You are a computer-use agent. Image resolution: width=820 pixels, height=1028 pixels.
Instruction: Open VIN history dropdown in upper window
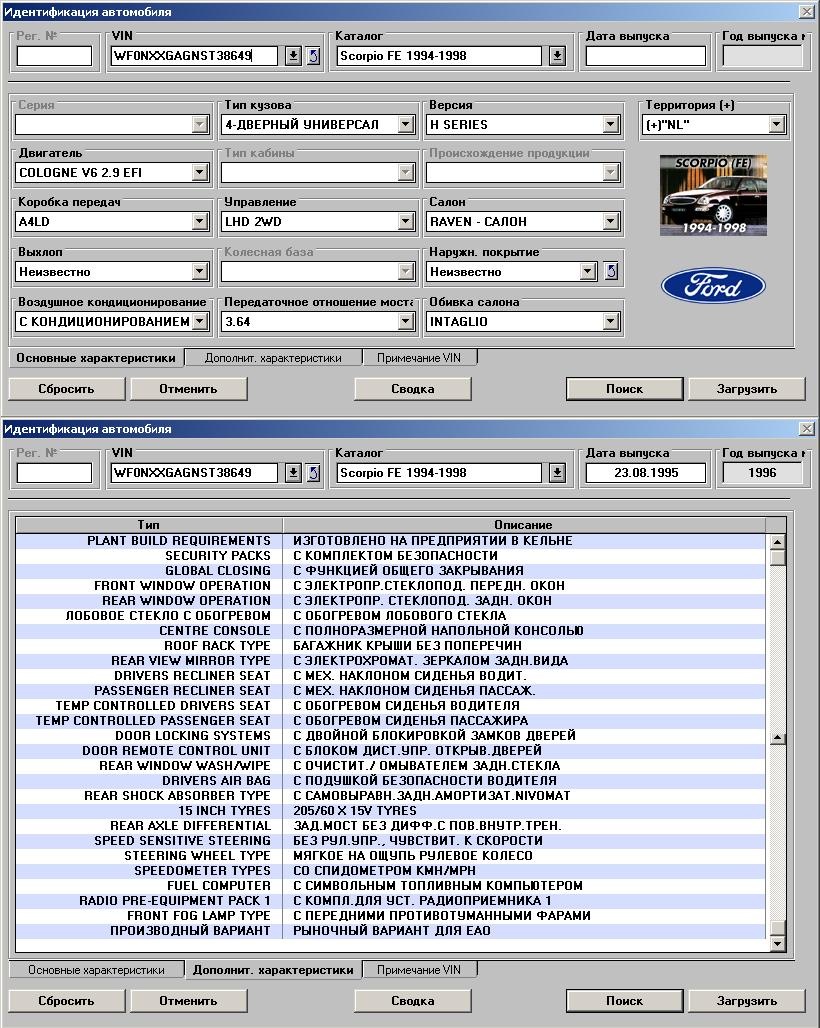coord(294,56)
